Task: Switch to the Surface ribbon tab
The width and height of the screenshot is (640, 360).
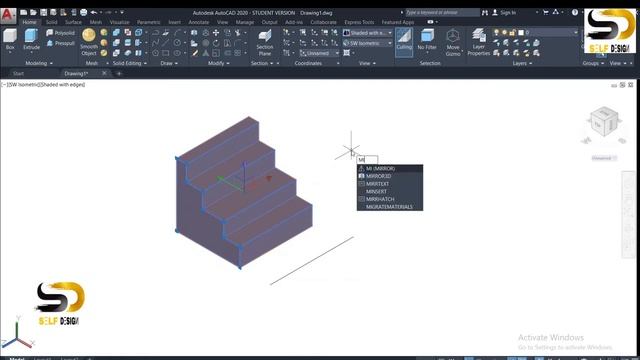Action: click(73, 22)
